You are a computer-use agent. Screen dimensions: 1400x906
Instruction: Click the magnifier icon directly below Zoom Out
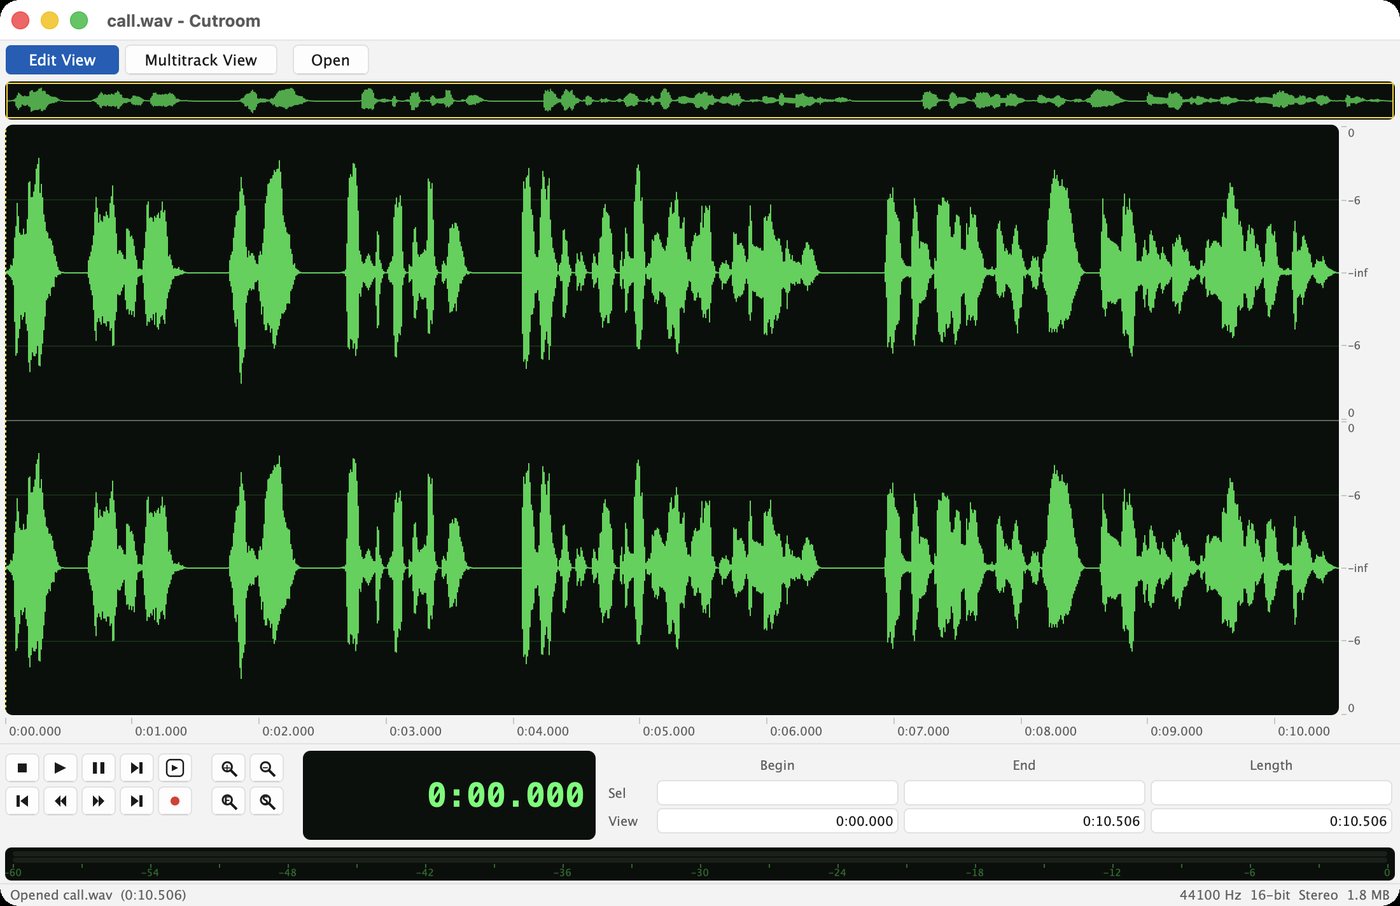[267, 801]
